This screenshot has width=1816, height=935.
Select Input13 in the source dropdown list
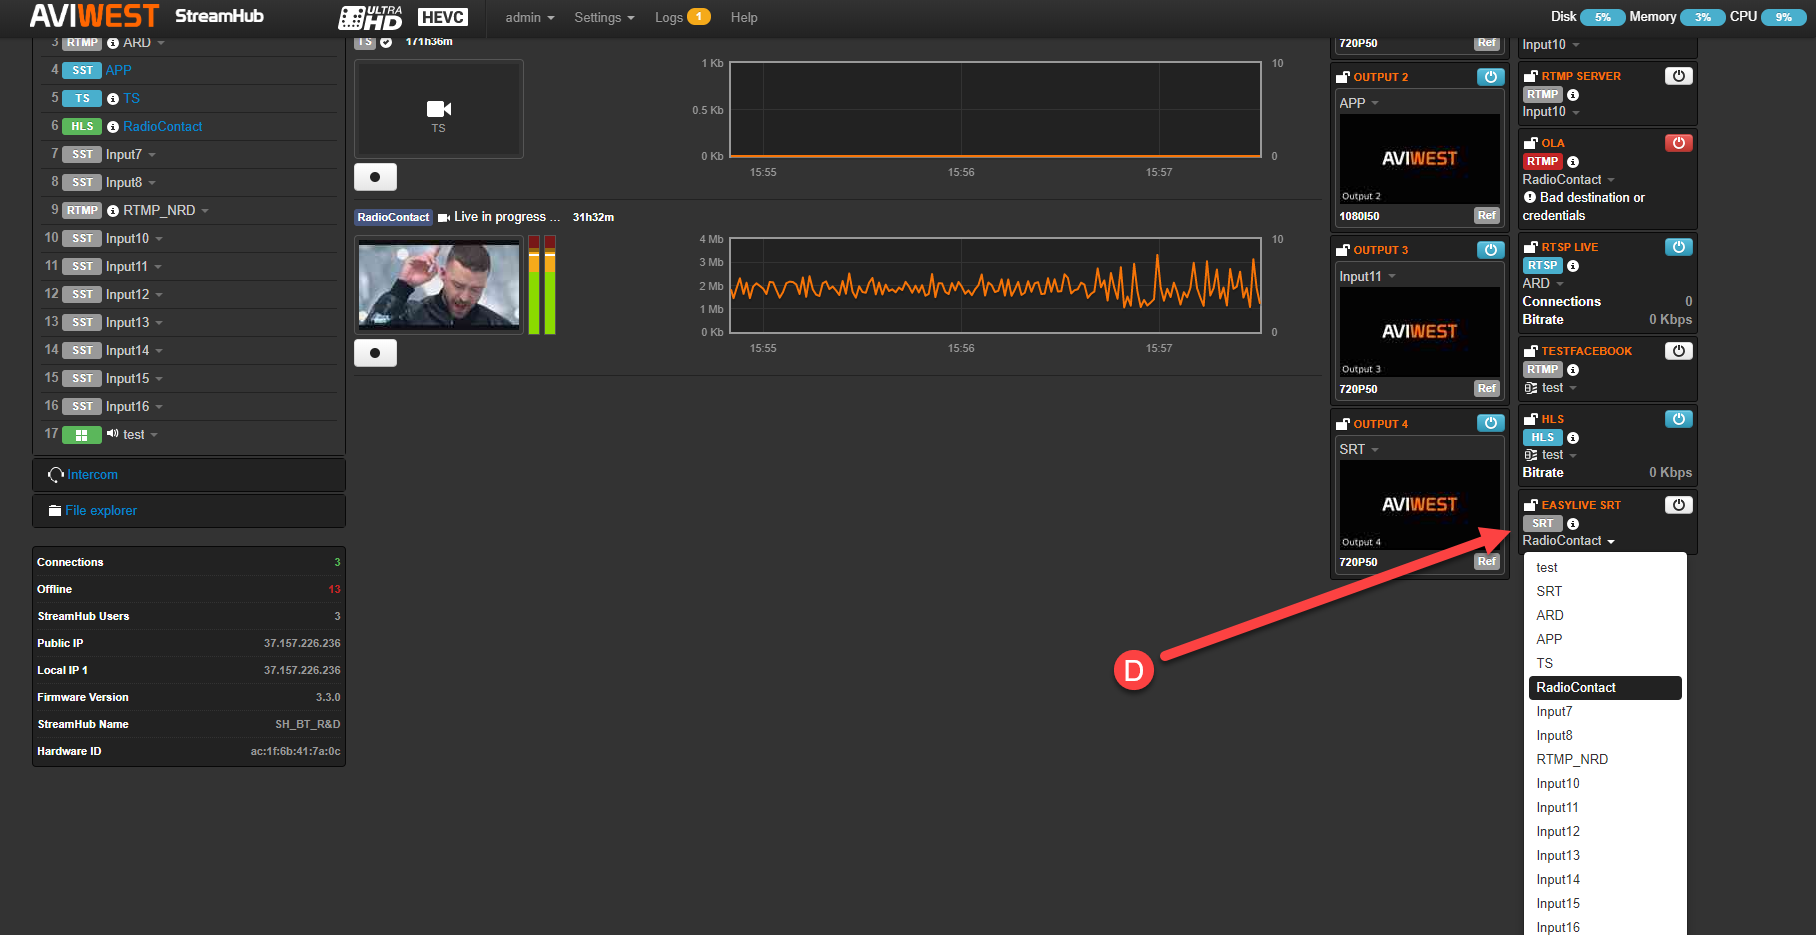(x=1605, y=856)
